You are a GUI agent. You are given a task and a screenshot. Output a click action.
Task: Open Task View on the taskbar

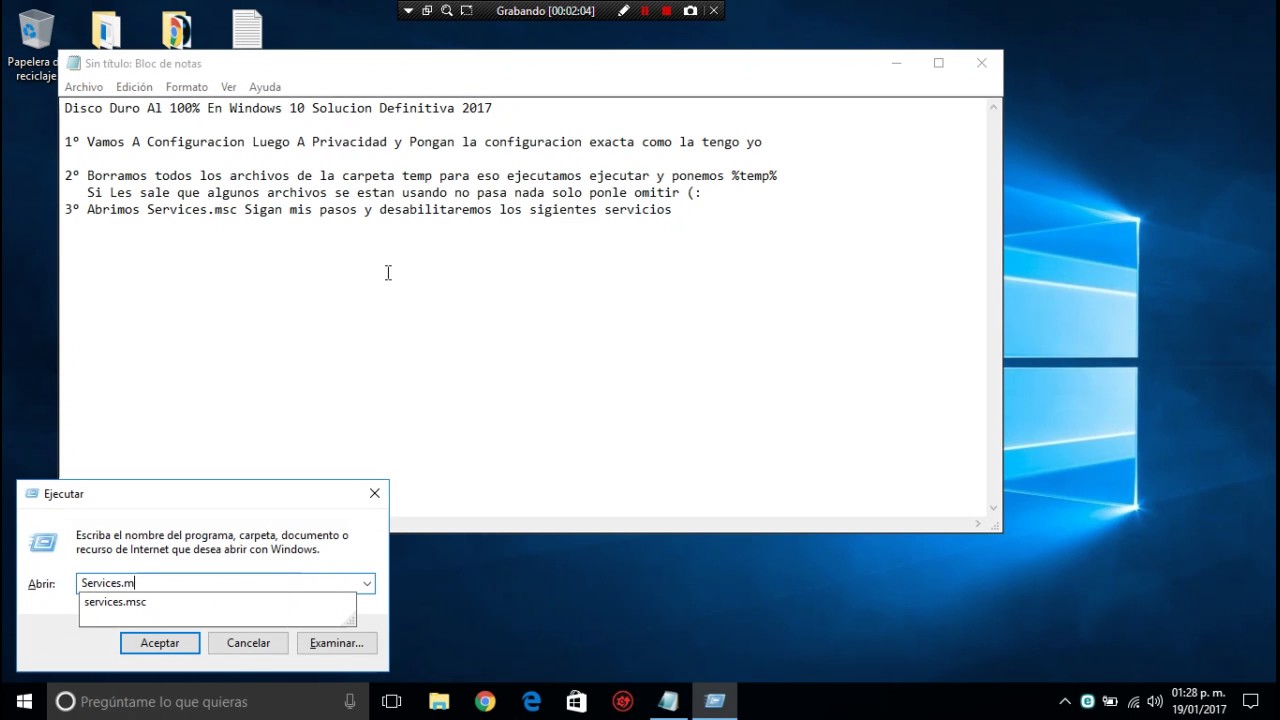[x=392, y=701]
